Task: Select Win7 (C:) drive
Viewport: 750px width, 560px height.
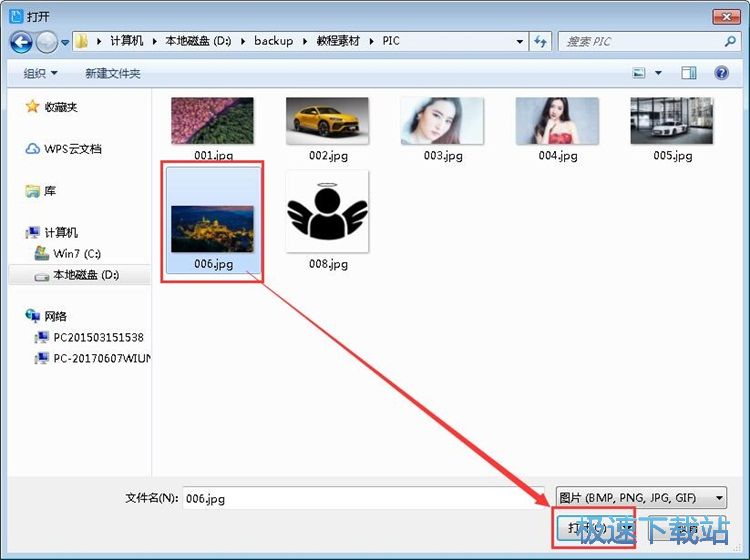Action: [77, 253]
